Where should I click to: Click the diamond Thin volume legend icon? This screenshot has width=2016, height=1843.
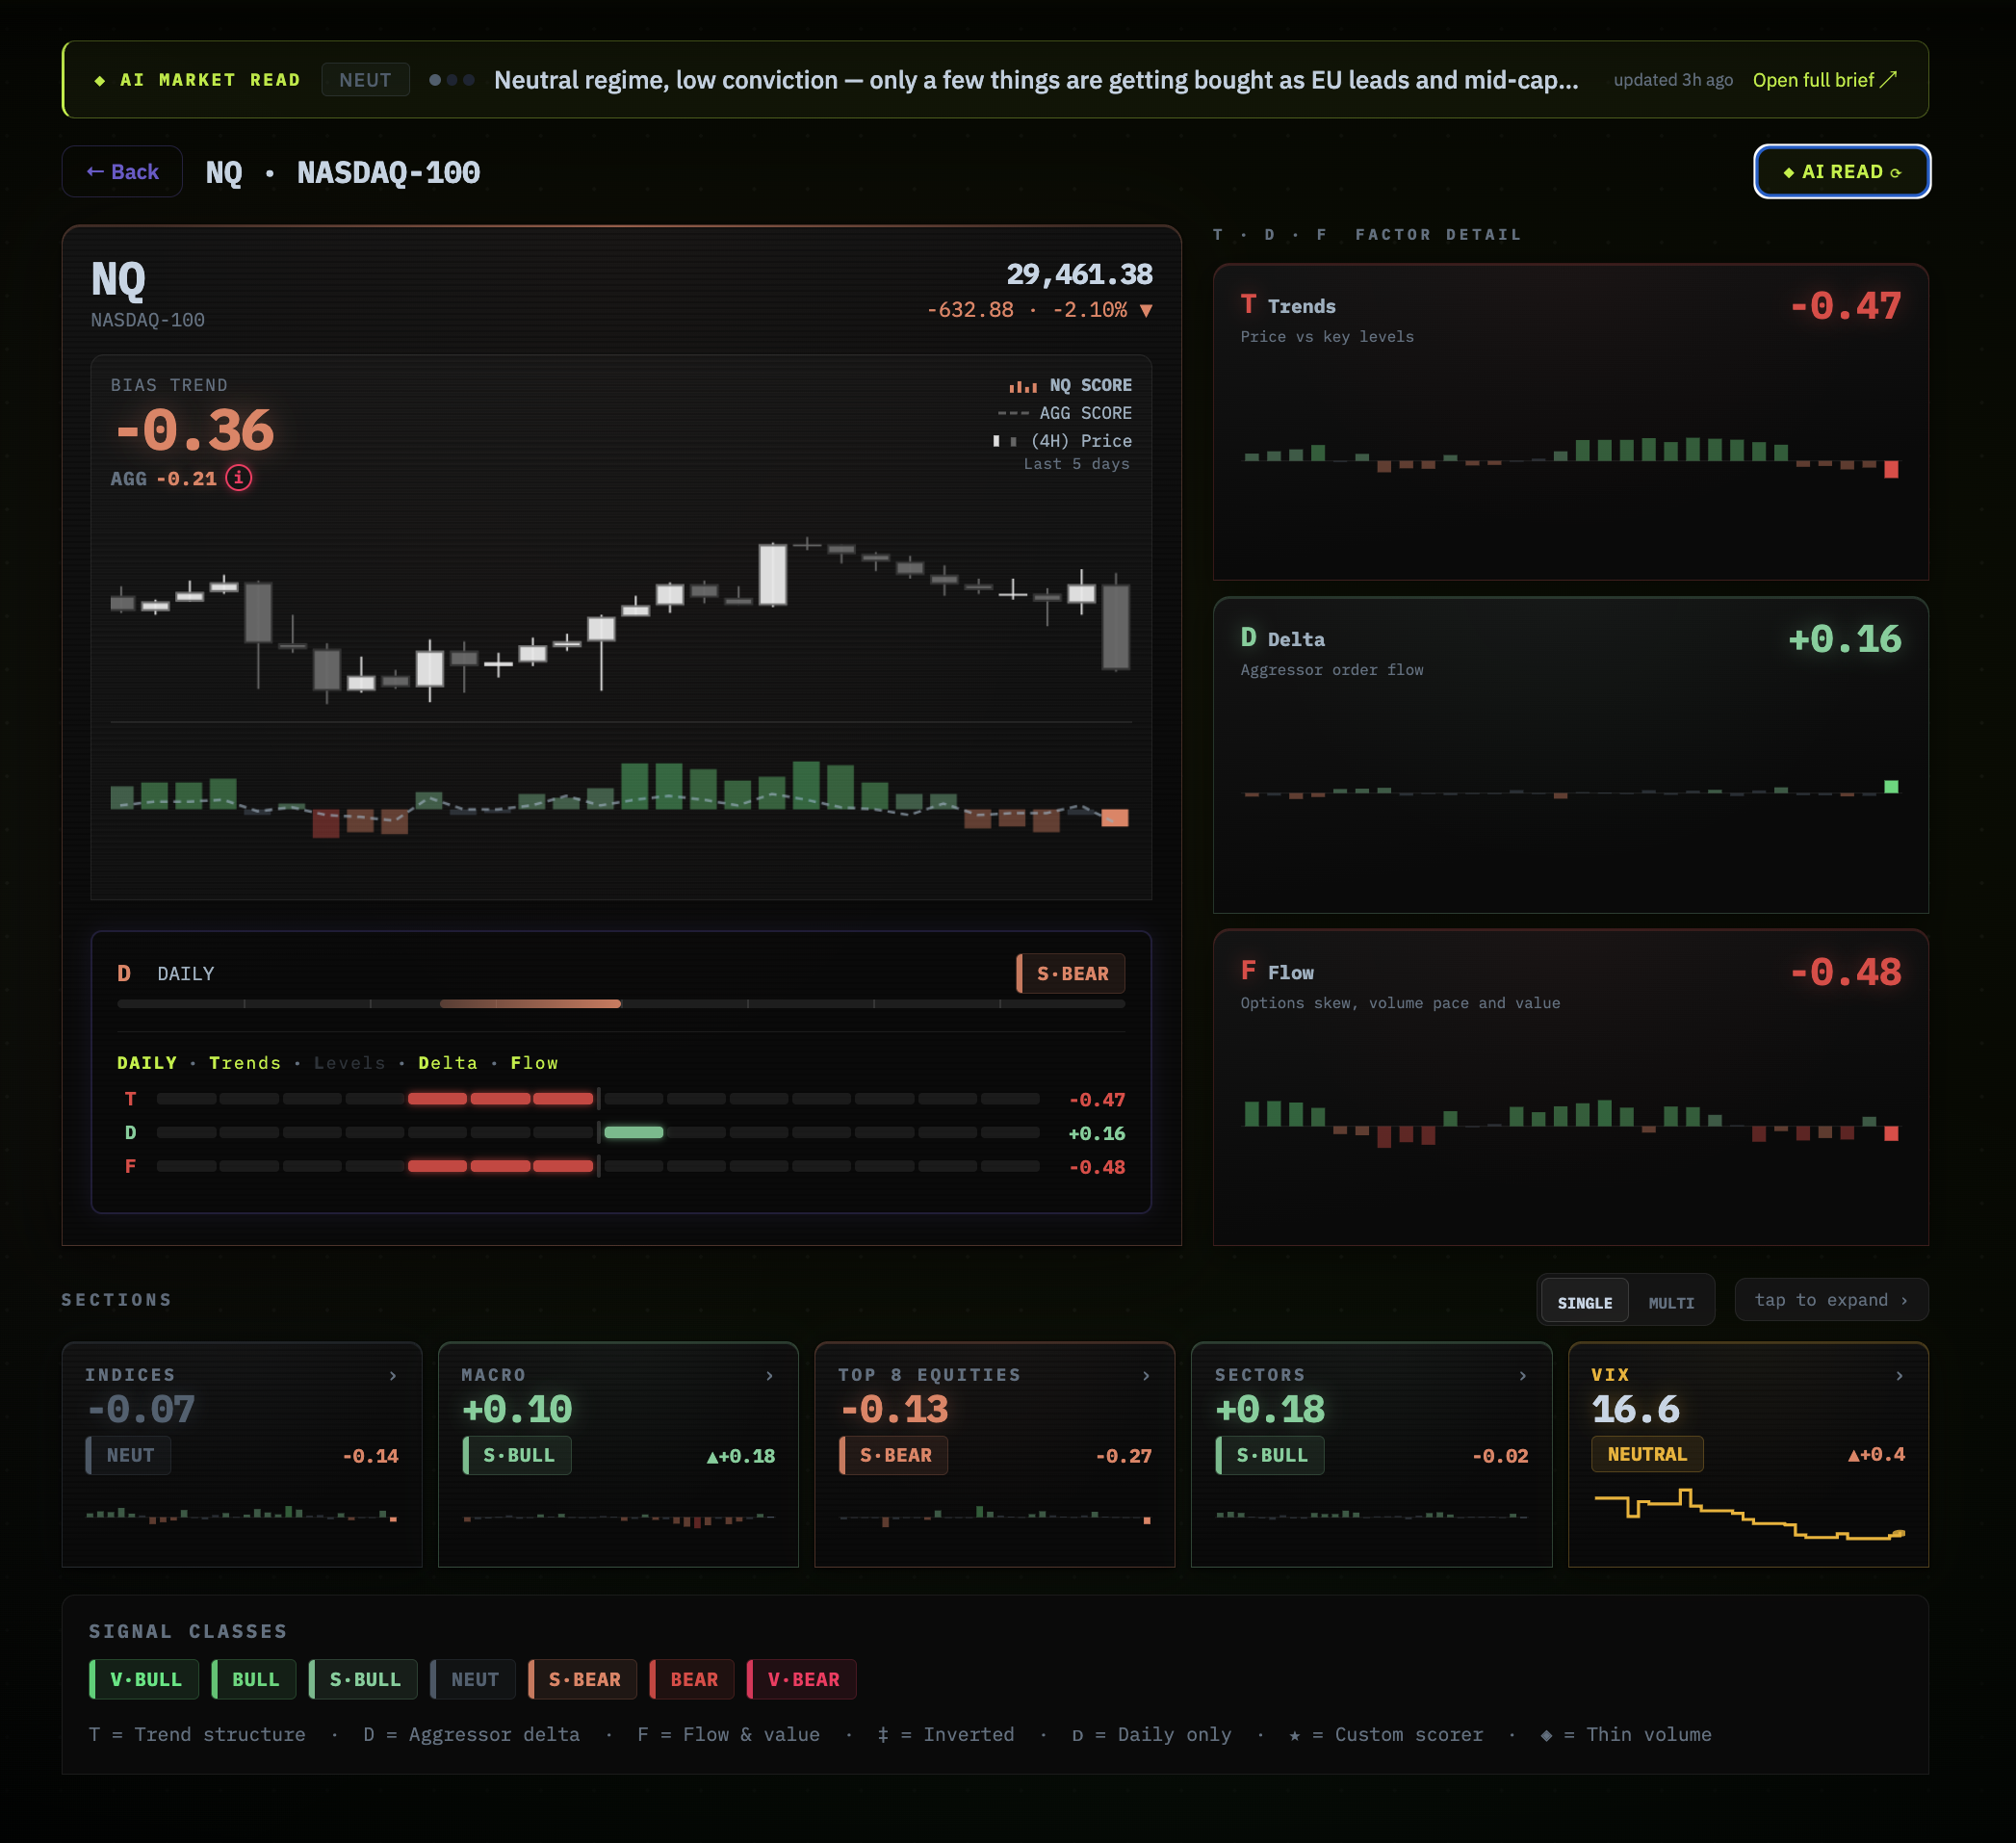click(x=1546, y=1735)
